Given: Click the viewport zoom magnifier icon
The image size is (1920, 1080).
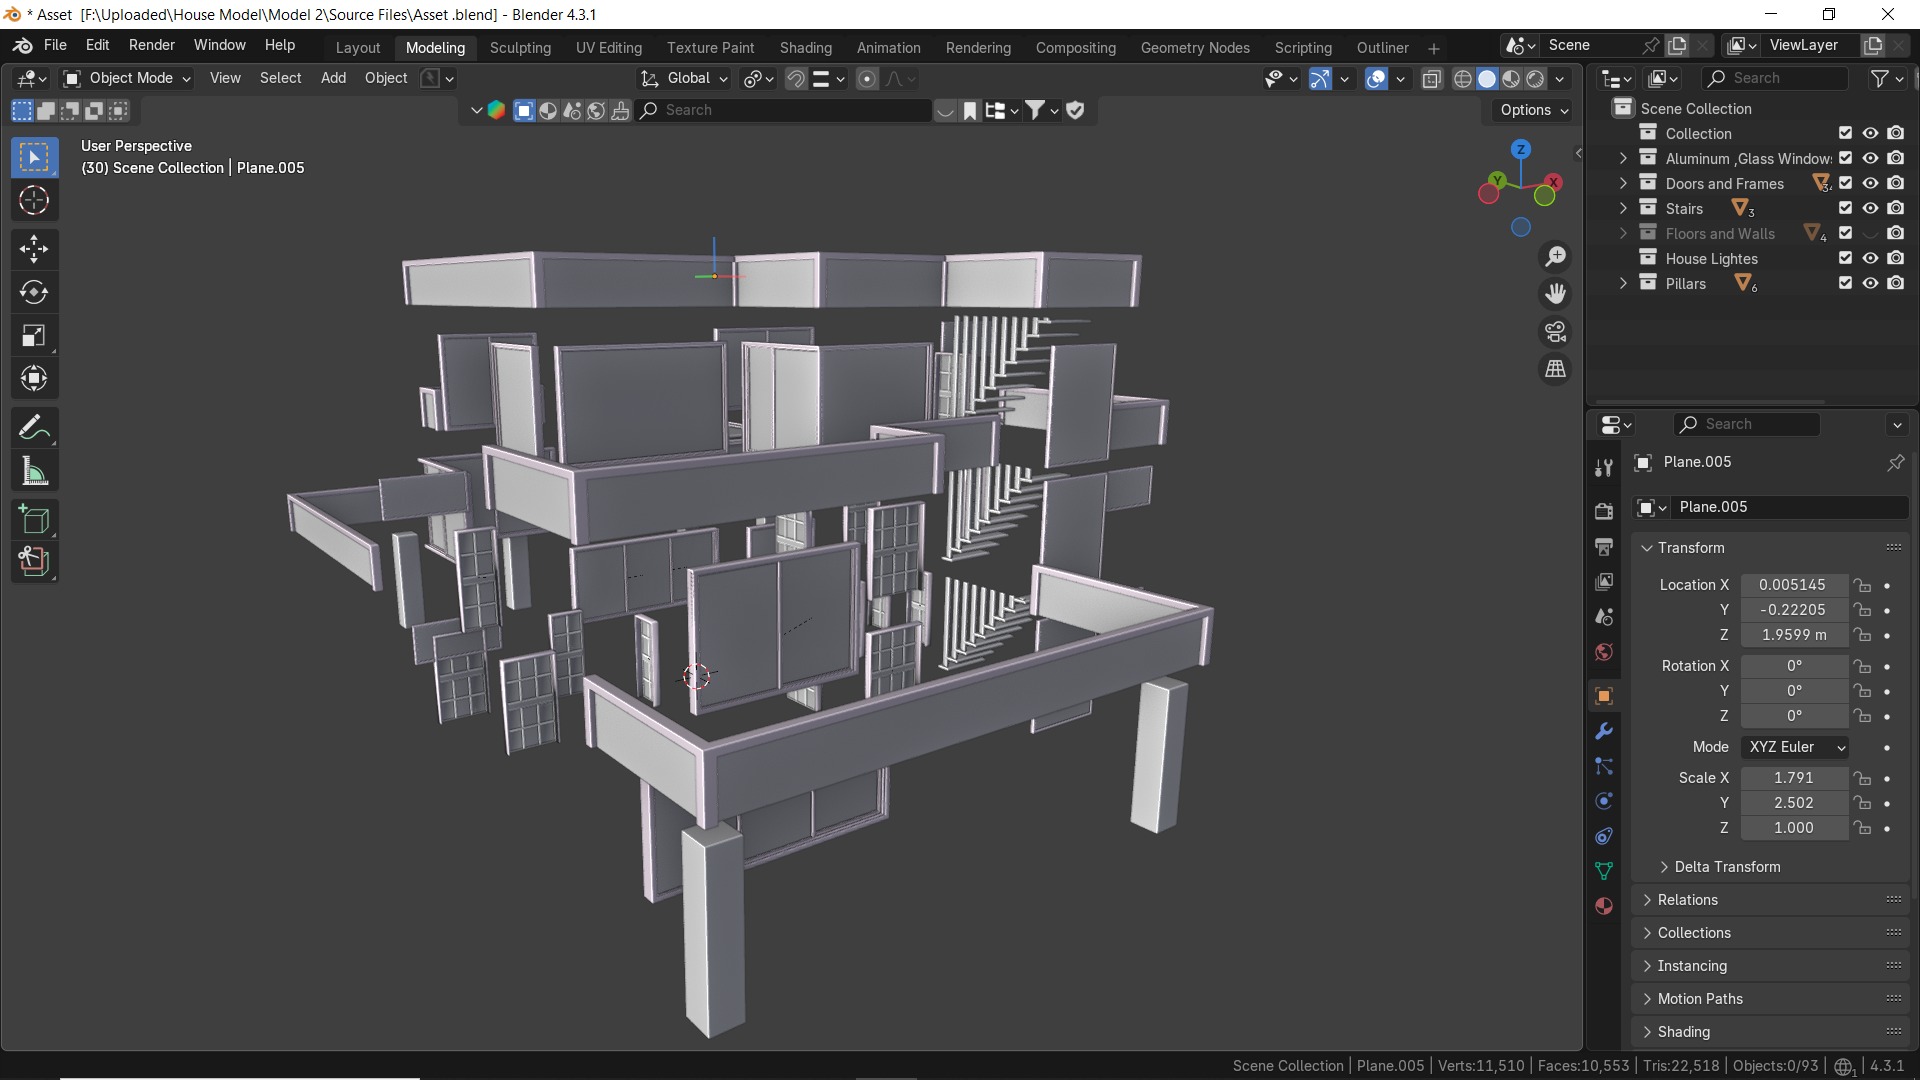Looking at the screenshot, I should click(x=1555, y=257).
